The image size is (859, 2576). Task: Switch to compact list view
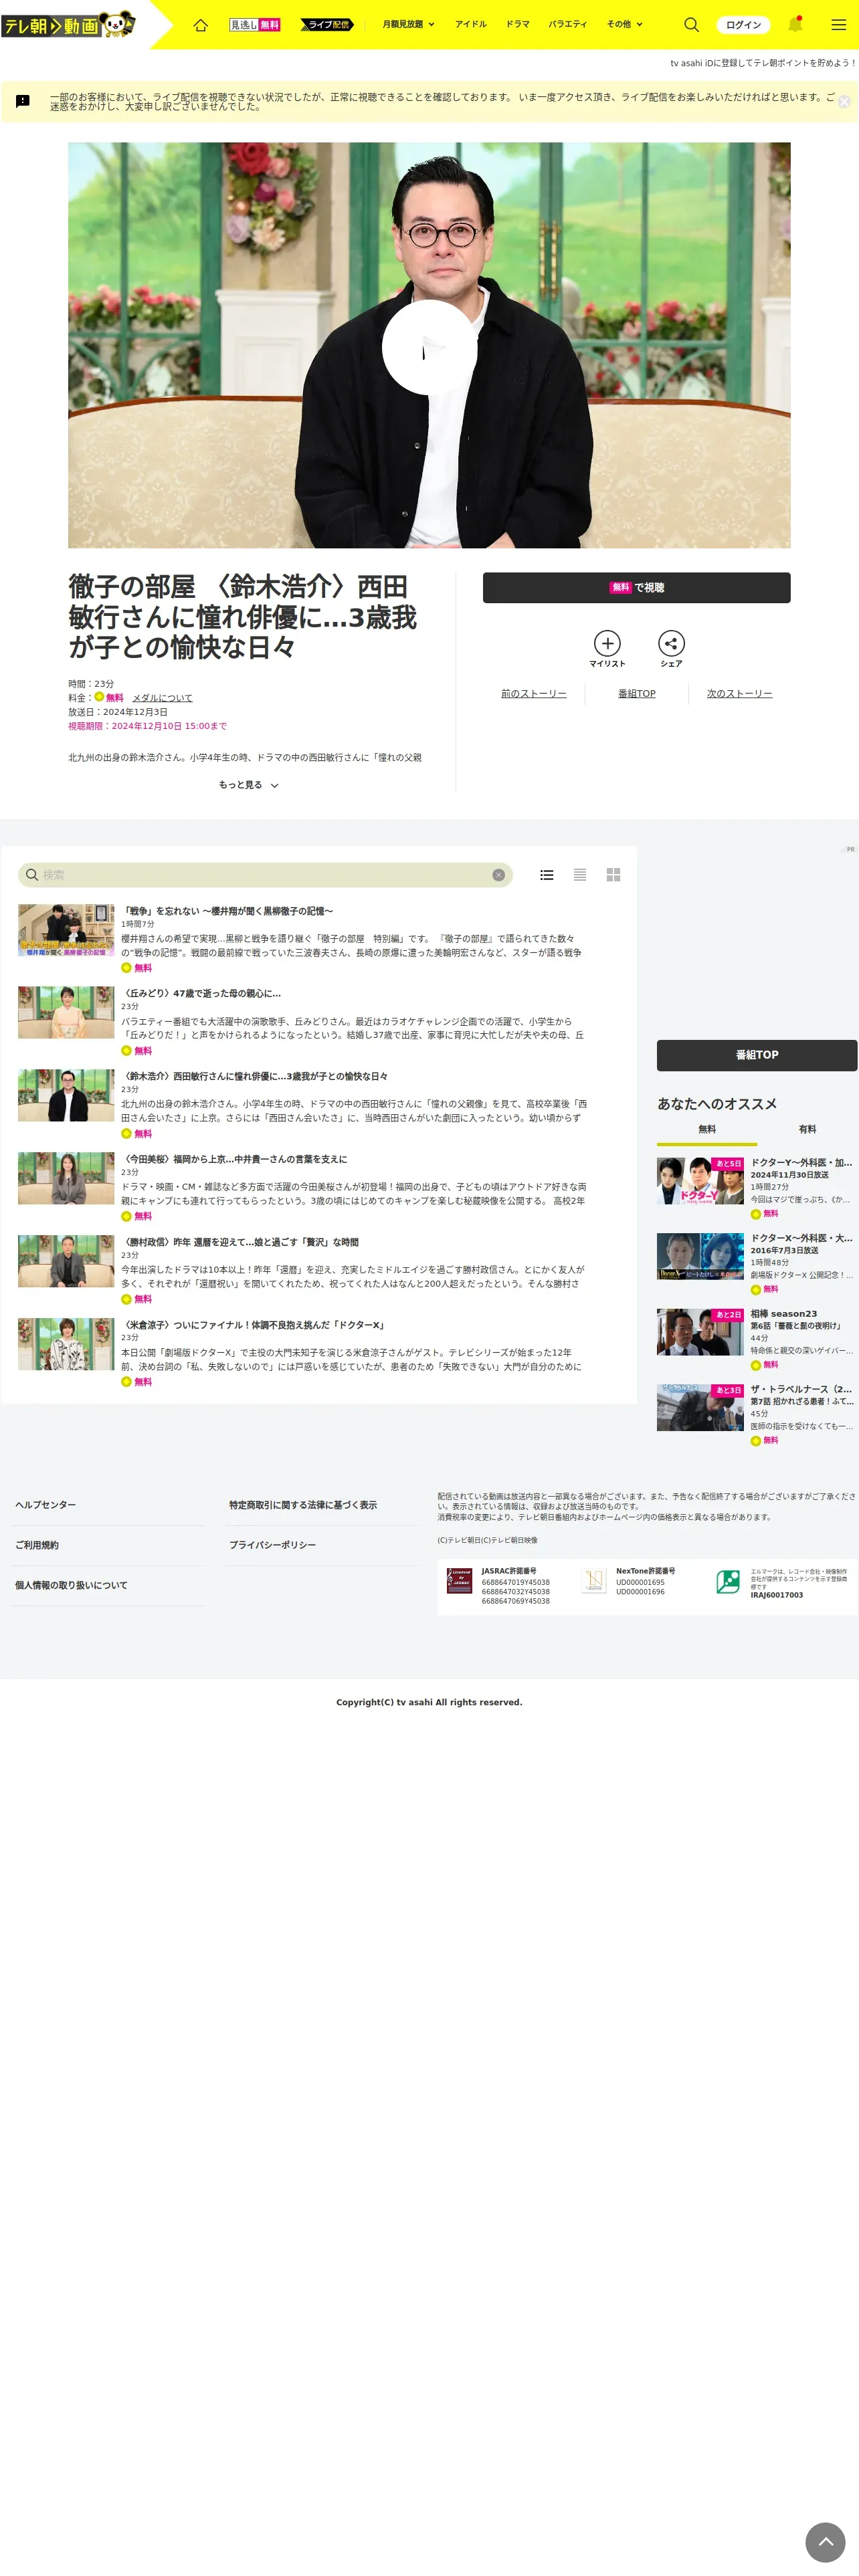(580, 875)
